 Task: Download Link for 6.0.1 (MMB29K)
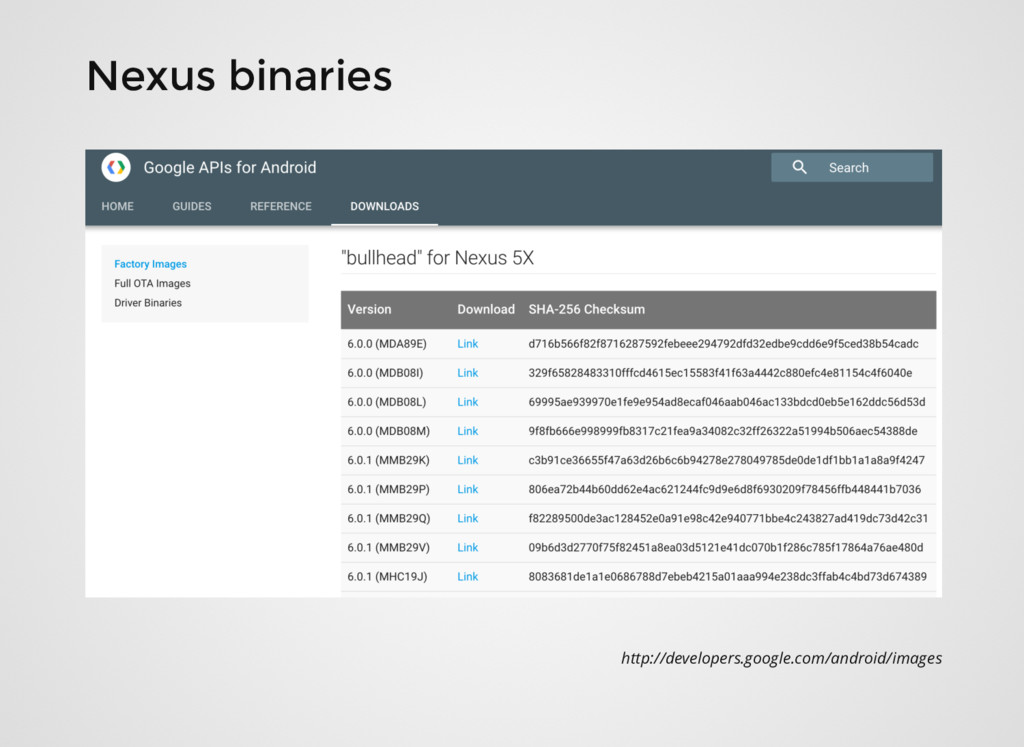(468, 460)
